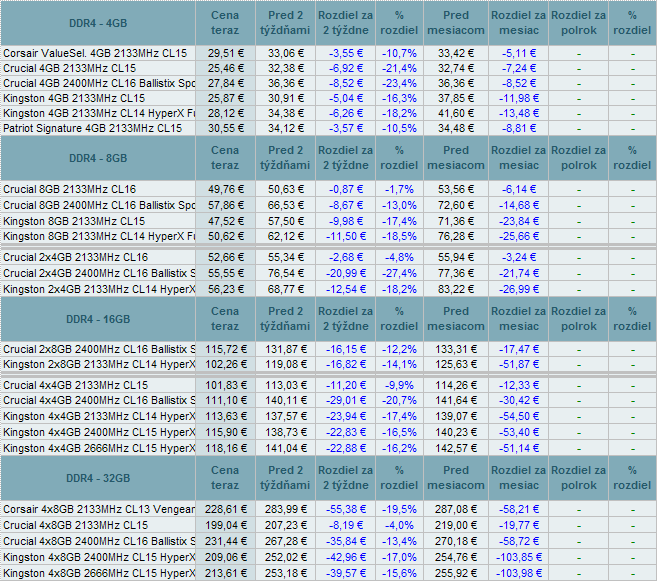Select the 83,22 € month-ago price
Viewport: 657px width, 581px height.
456,289
